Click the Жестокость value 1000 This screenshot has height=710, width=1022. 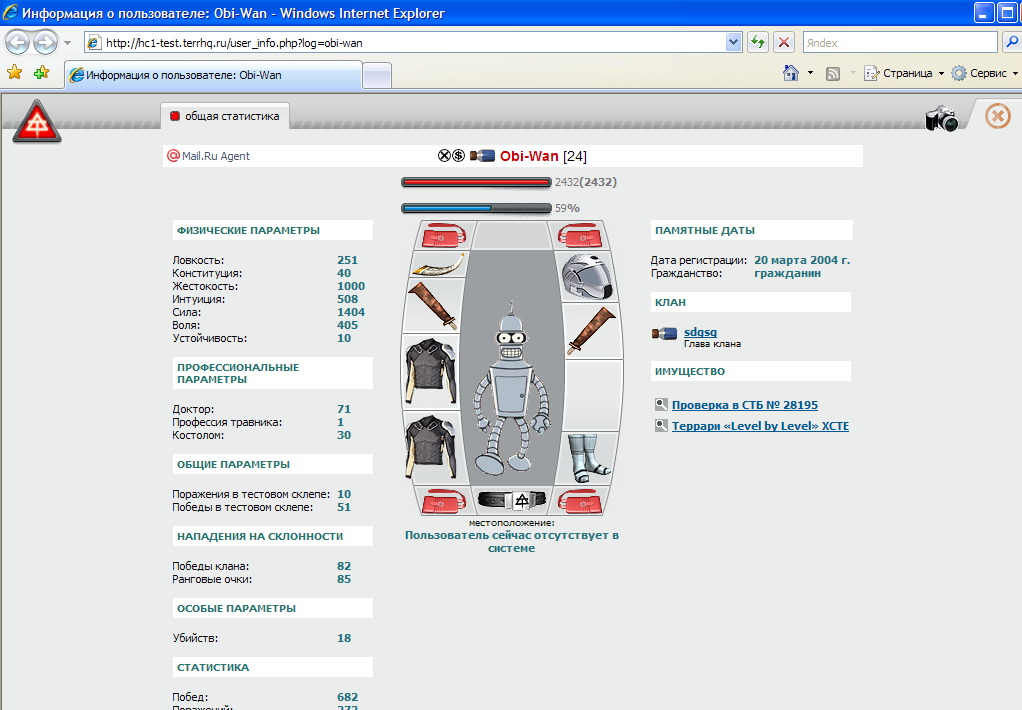point(351,286)
